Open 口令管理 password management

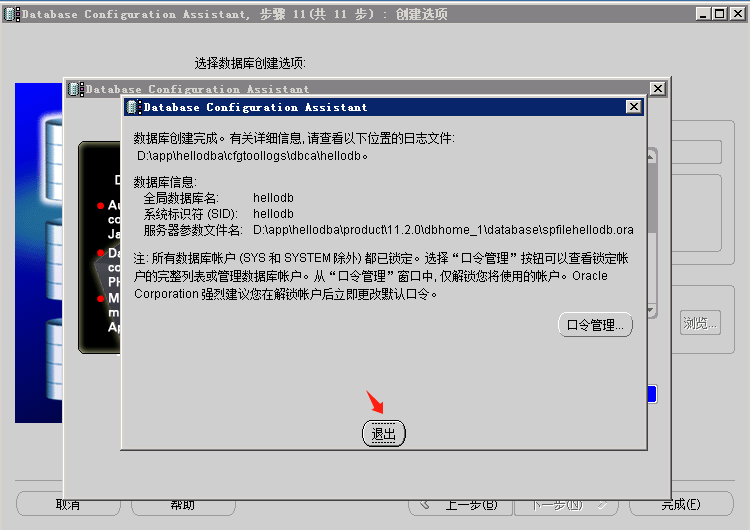click(595, 325)
